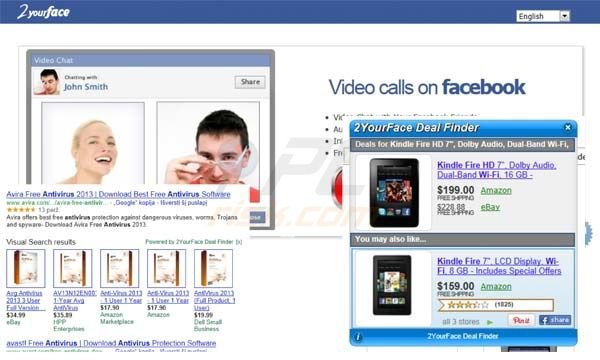Click the Share button in Video Chat

[x=250, y=82]
